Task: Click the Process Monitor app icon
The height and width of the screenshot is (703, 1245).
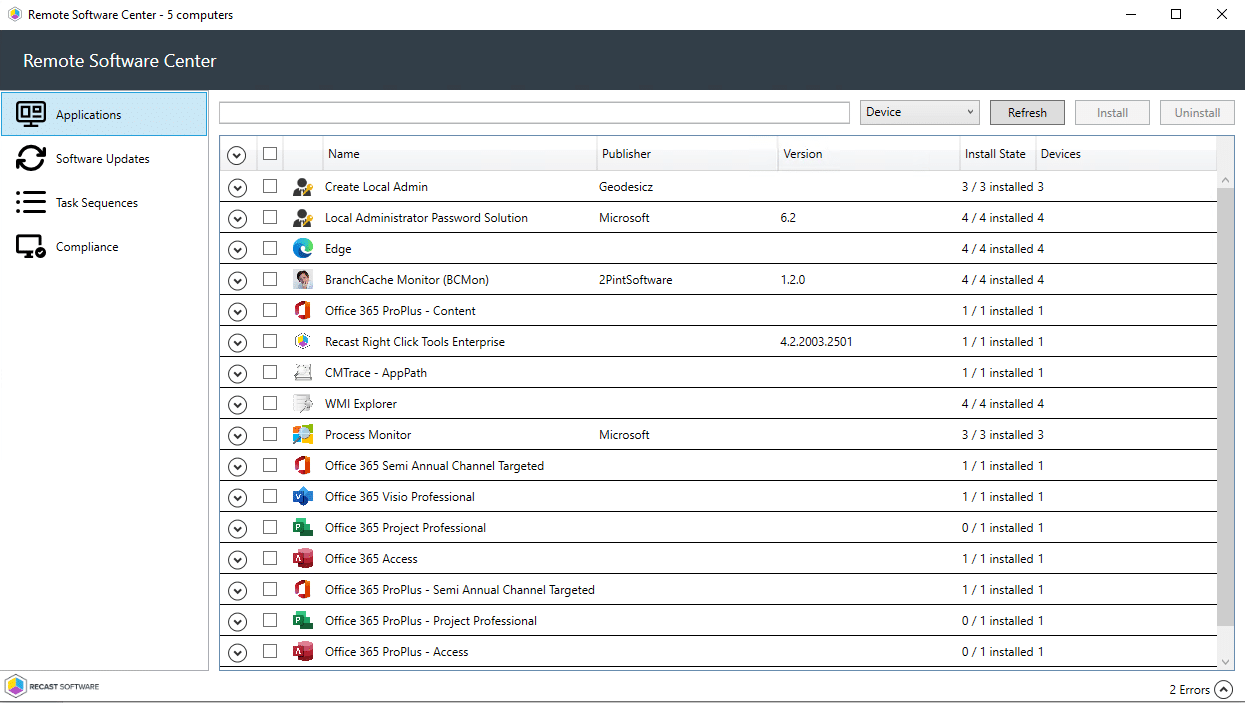Action: tap(302, 435)
